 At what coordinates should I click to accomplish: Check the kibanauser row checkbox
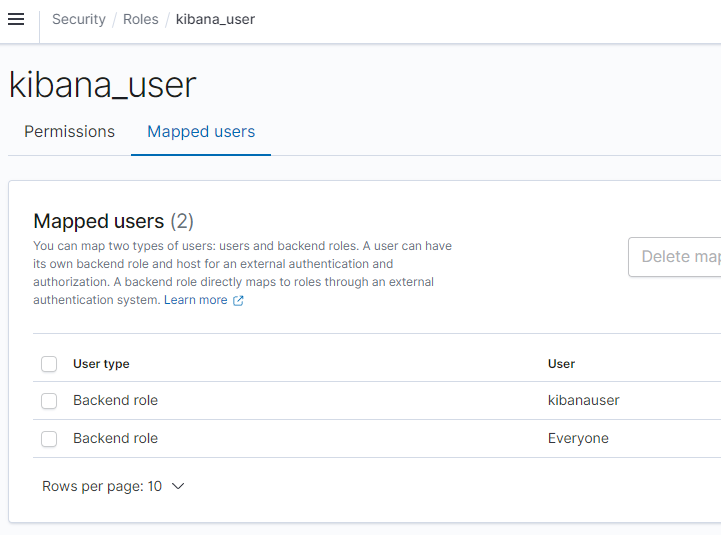coord(49,401)
